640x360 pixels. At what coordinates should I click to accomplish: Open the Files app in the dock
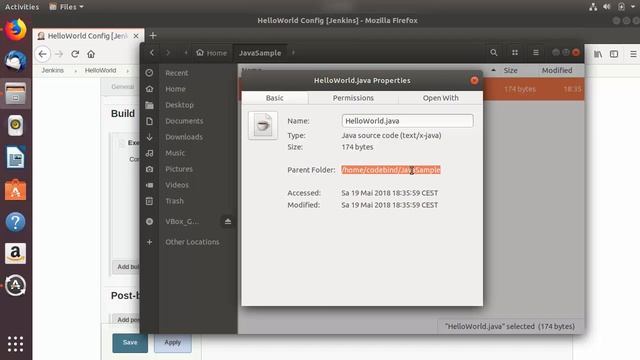[x=16, y=93]
